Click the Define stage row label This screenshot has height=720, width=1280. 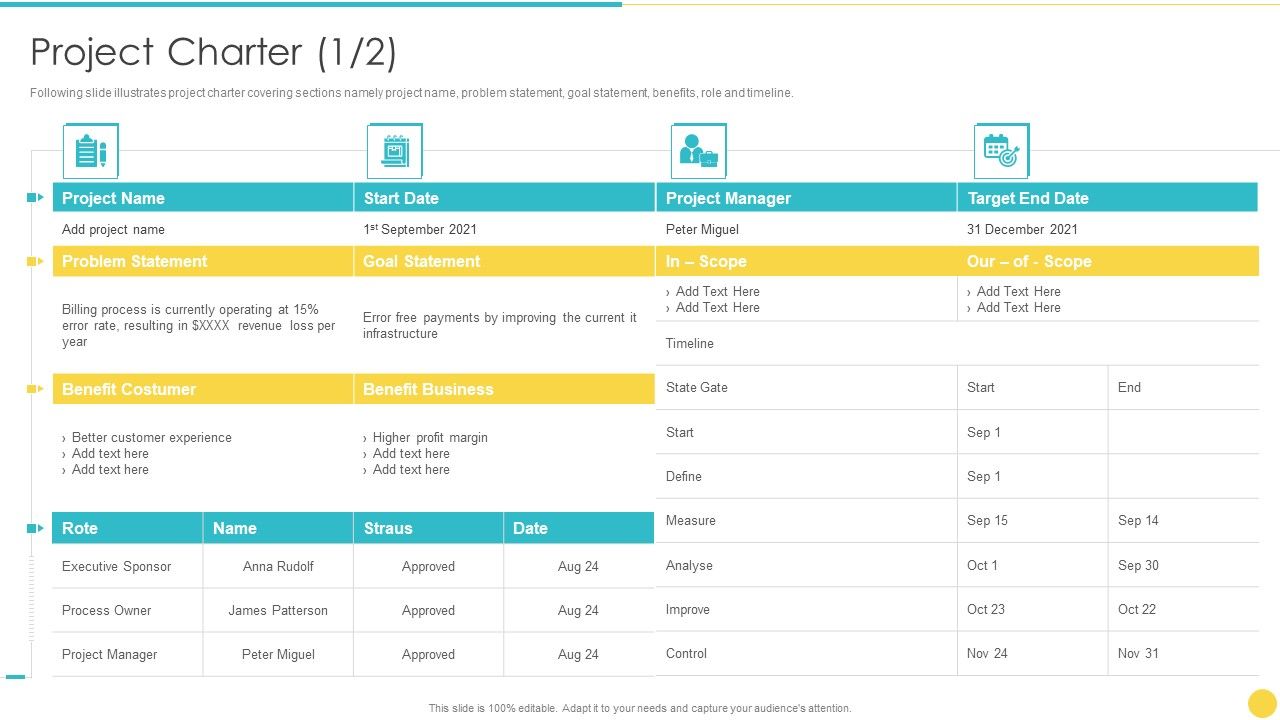[x=684, y=476]
